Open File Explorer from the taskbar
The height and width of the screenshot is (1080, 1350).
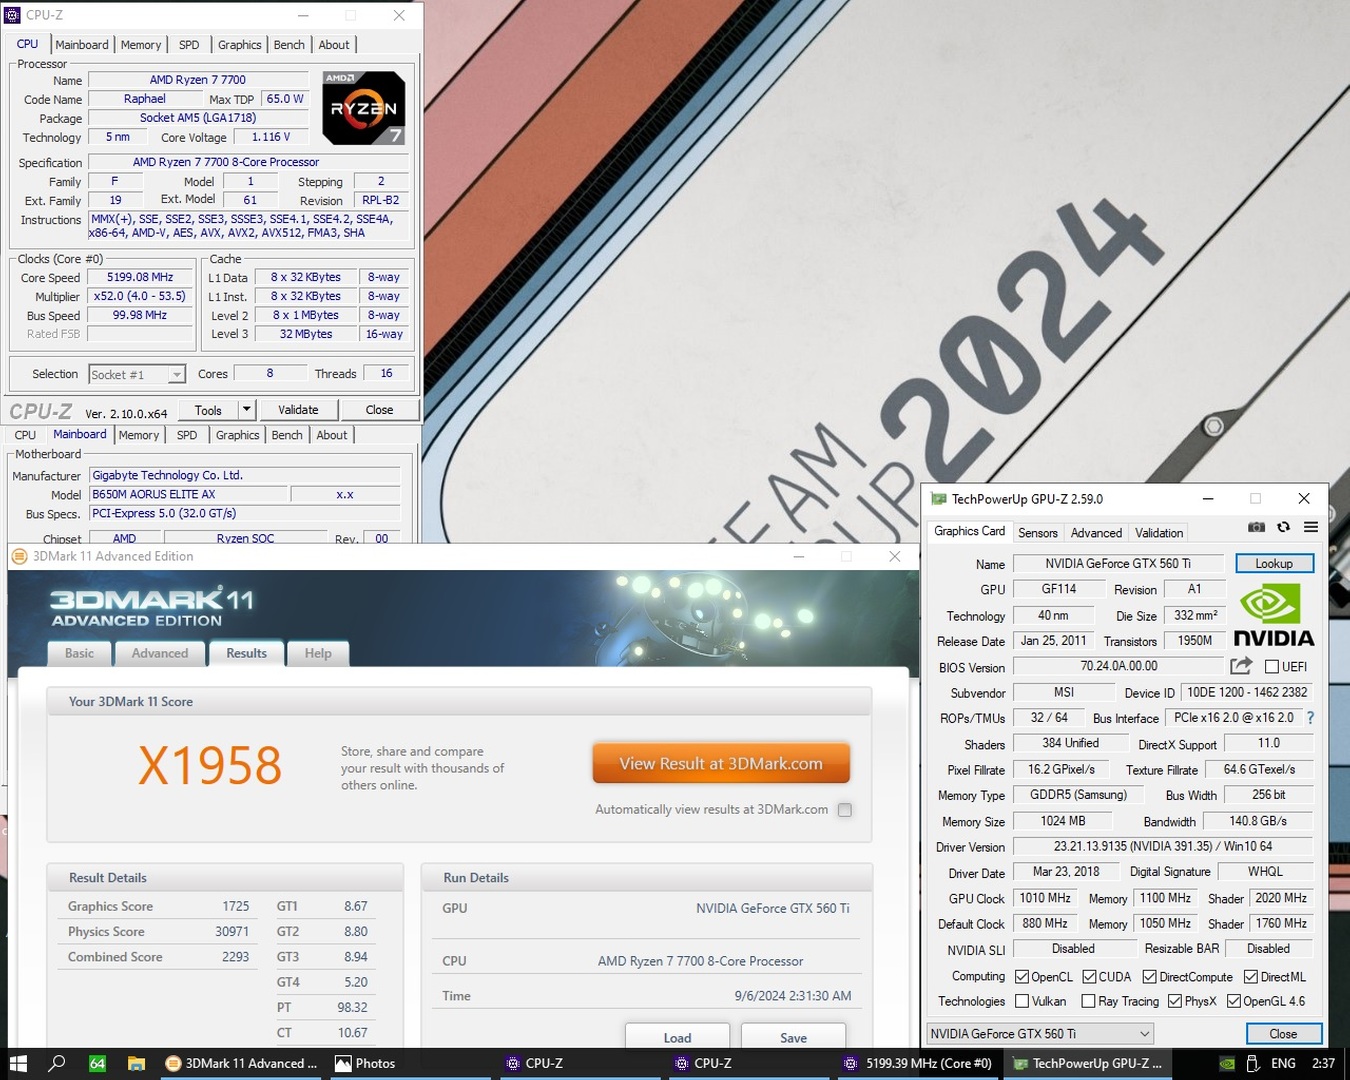[137, 1063]
